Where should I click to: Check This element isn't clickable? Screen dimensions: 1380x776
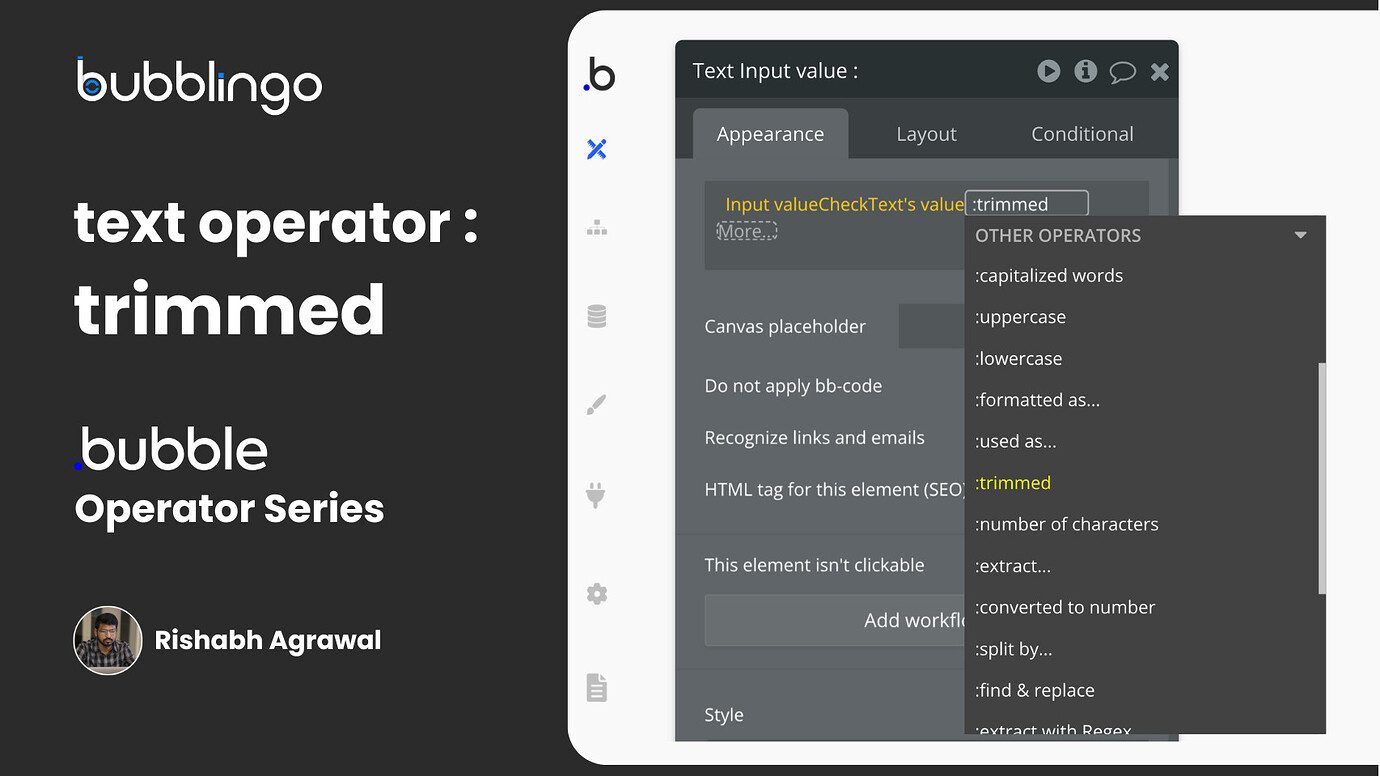pyautogui.click(x=813, y=564)
